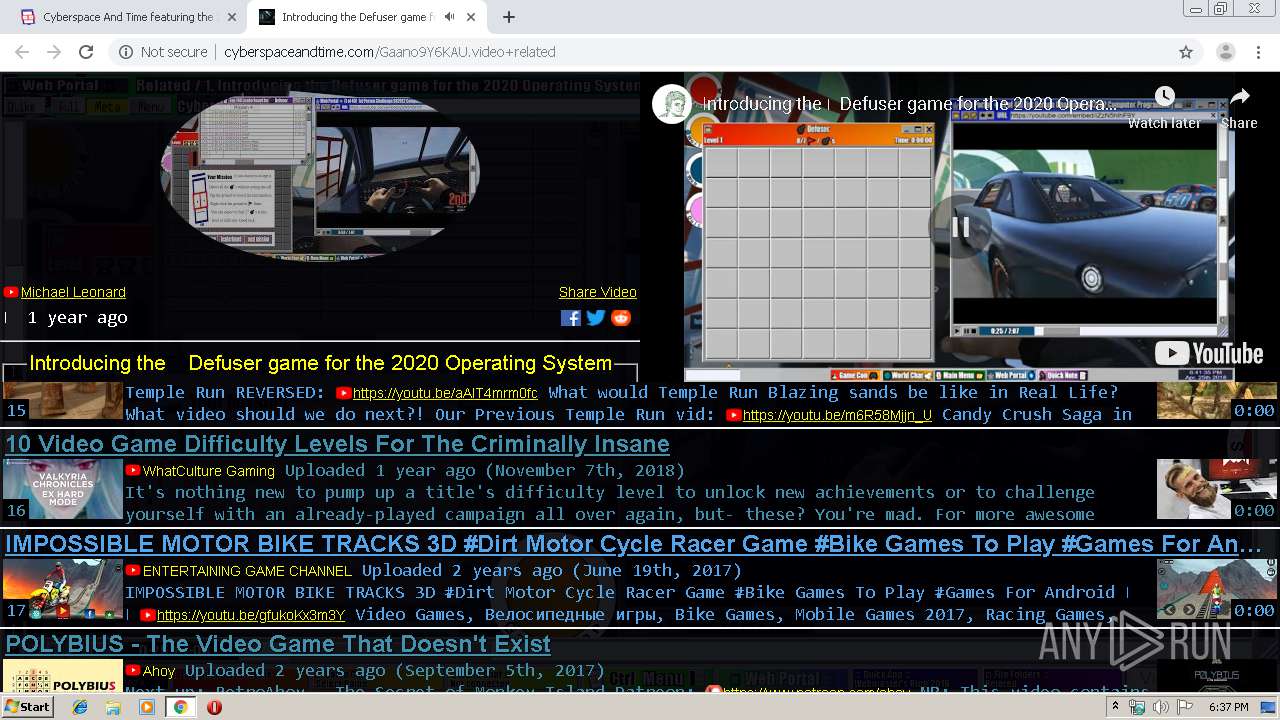Click YouTube icon beside ENTERTAINING GAME CHANNEL
This screenshot has width=1280, height=720.
[x=132, y=570]
